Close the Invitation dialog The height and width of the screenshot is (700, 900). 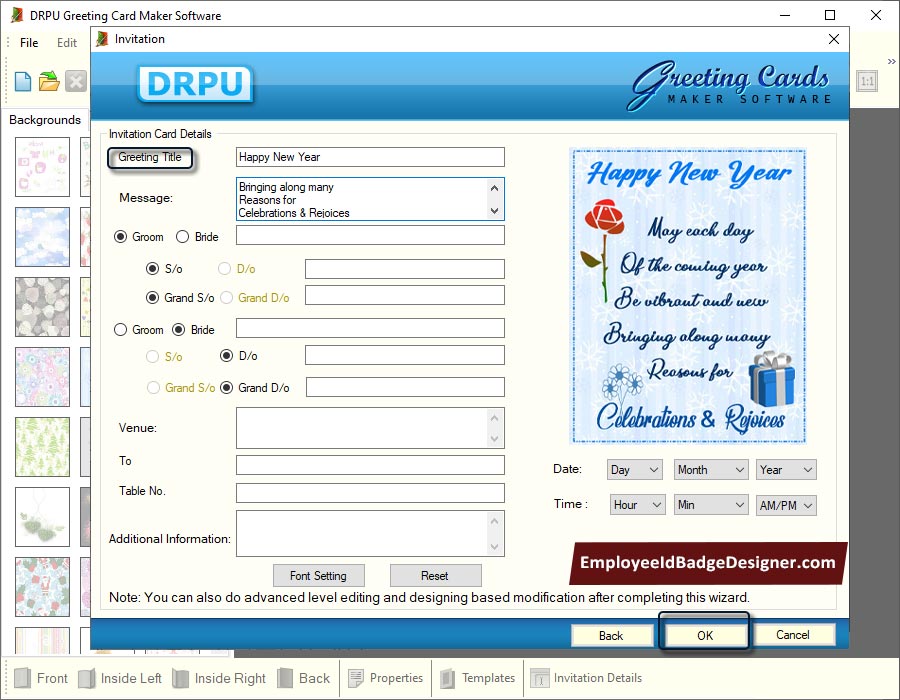[x=834, y=39]
